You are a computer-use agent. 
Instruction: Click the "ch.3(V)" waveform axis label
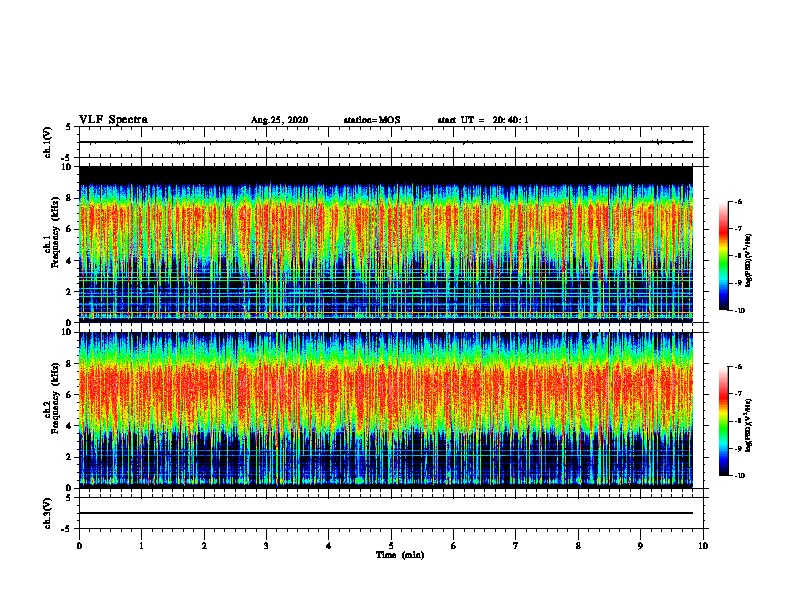coord(47,513)
